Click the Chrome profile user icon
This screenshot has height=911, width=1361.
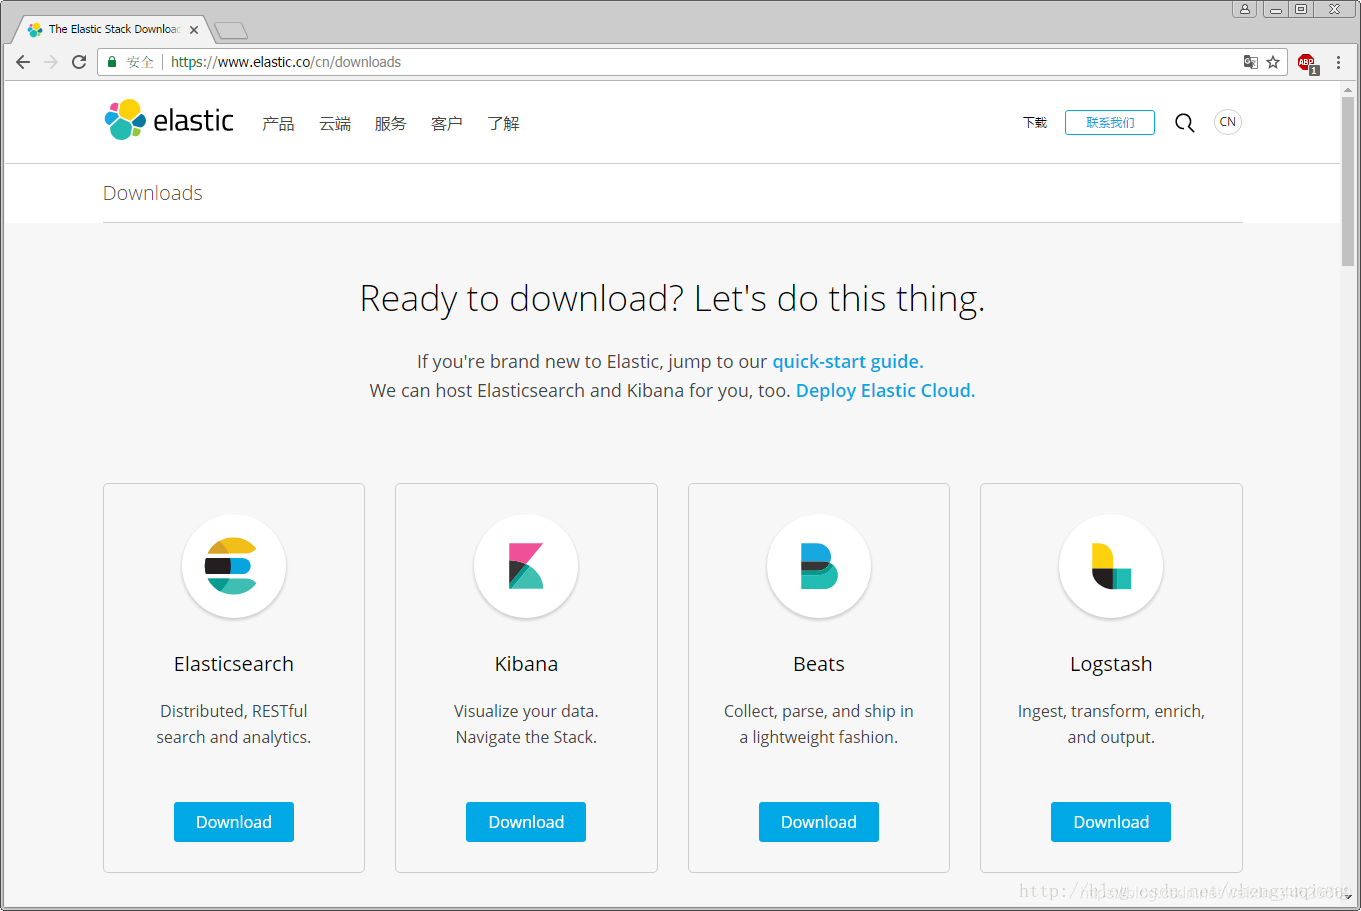[x=1244, y=9]
